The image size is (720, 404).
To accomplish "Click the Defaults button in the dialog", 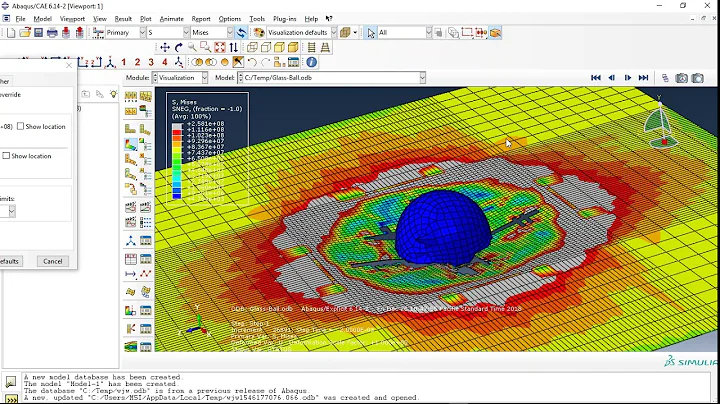I will pyautogui.click(x=9, y=261).
